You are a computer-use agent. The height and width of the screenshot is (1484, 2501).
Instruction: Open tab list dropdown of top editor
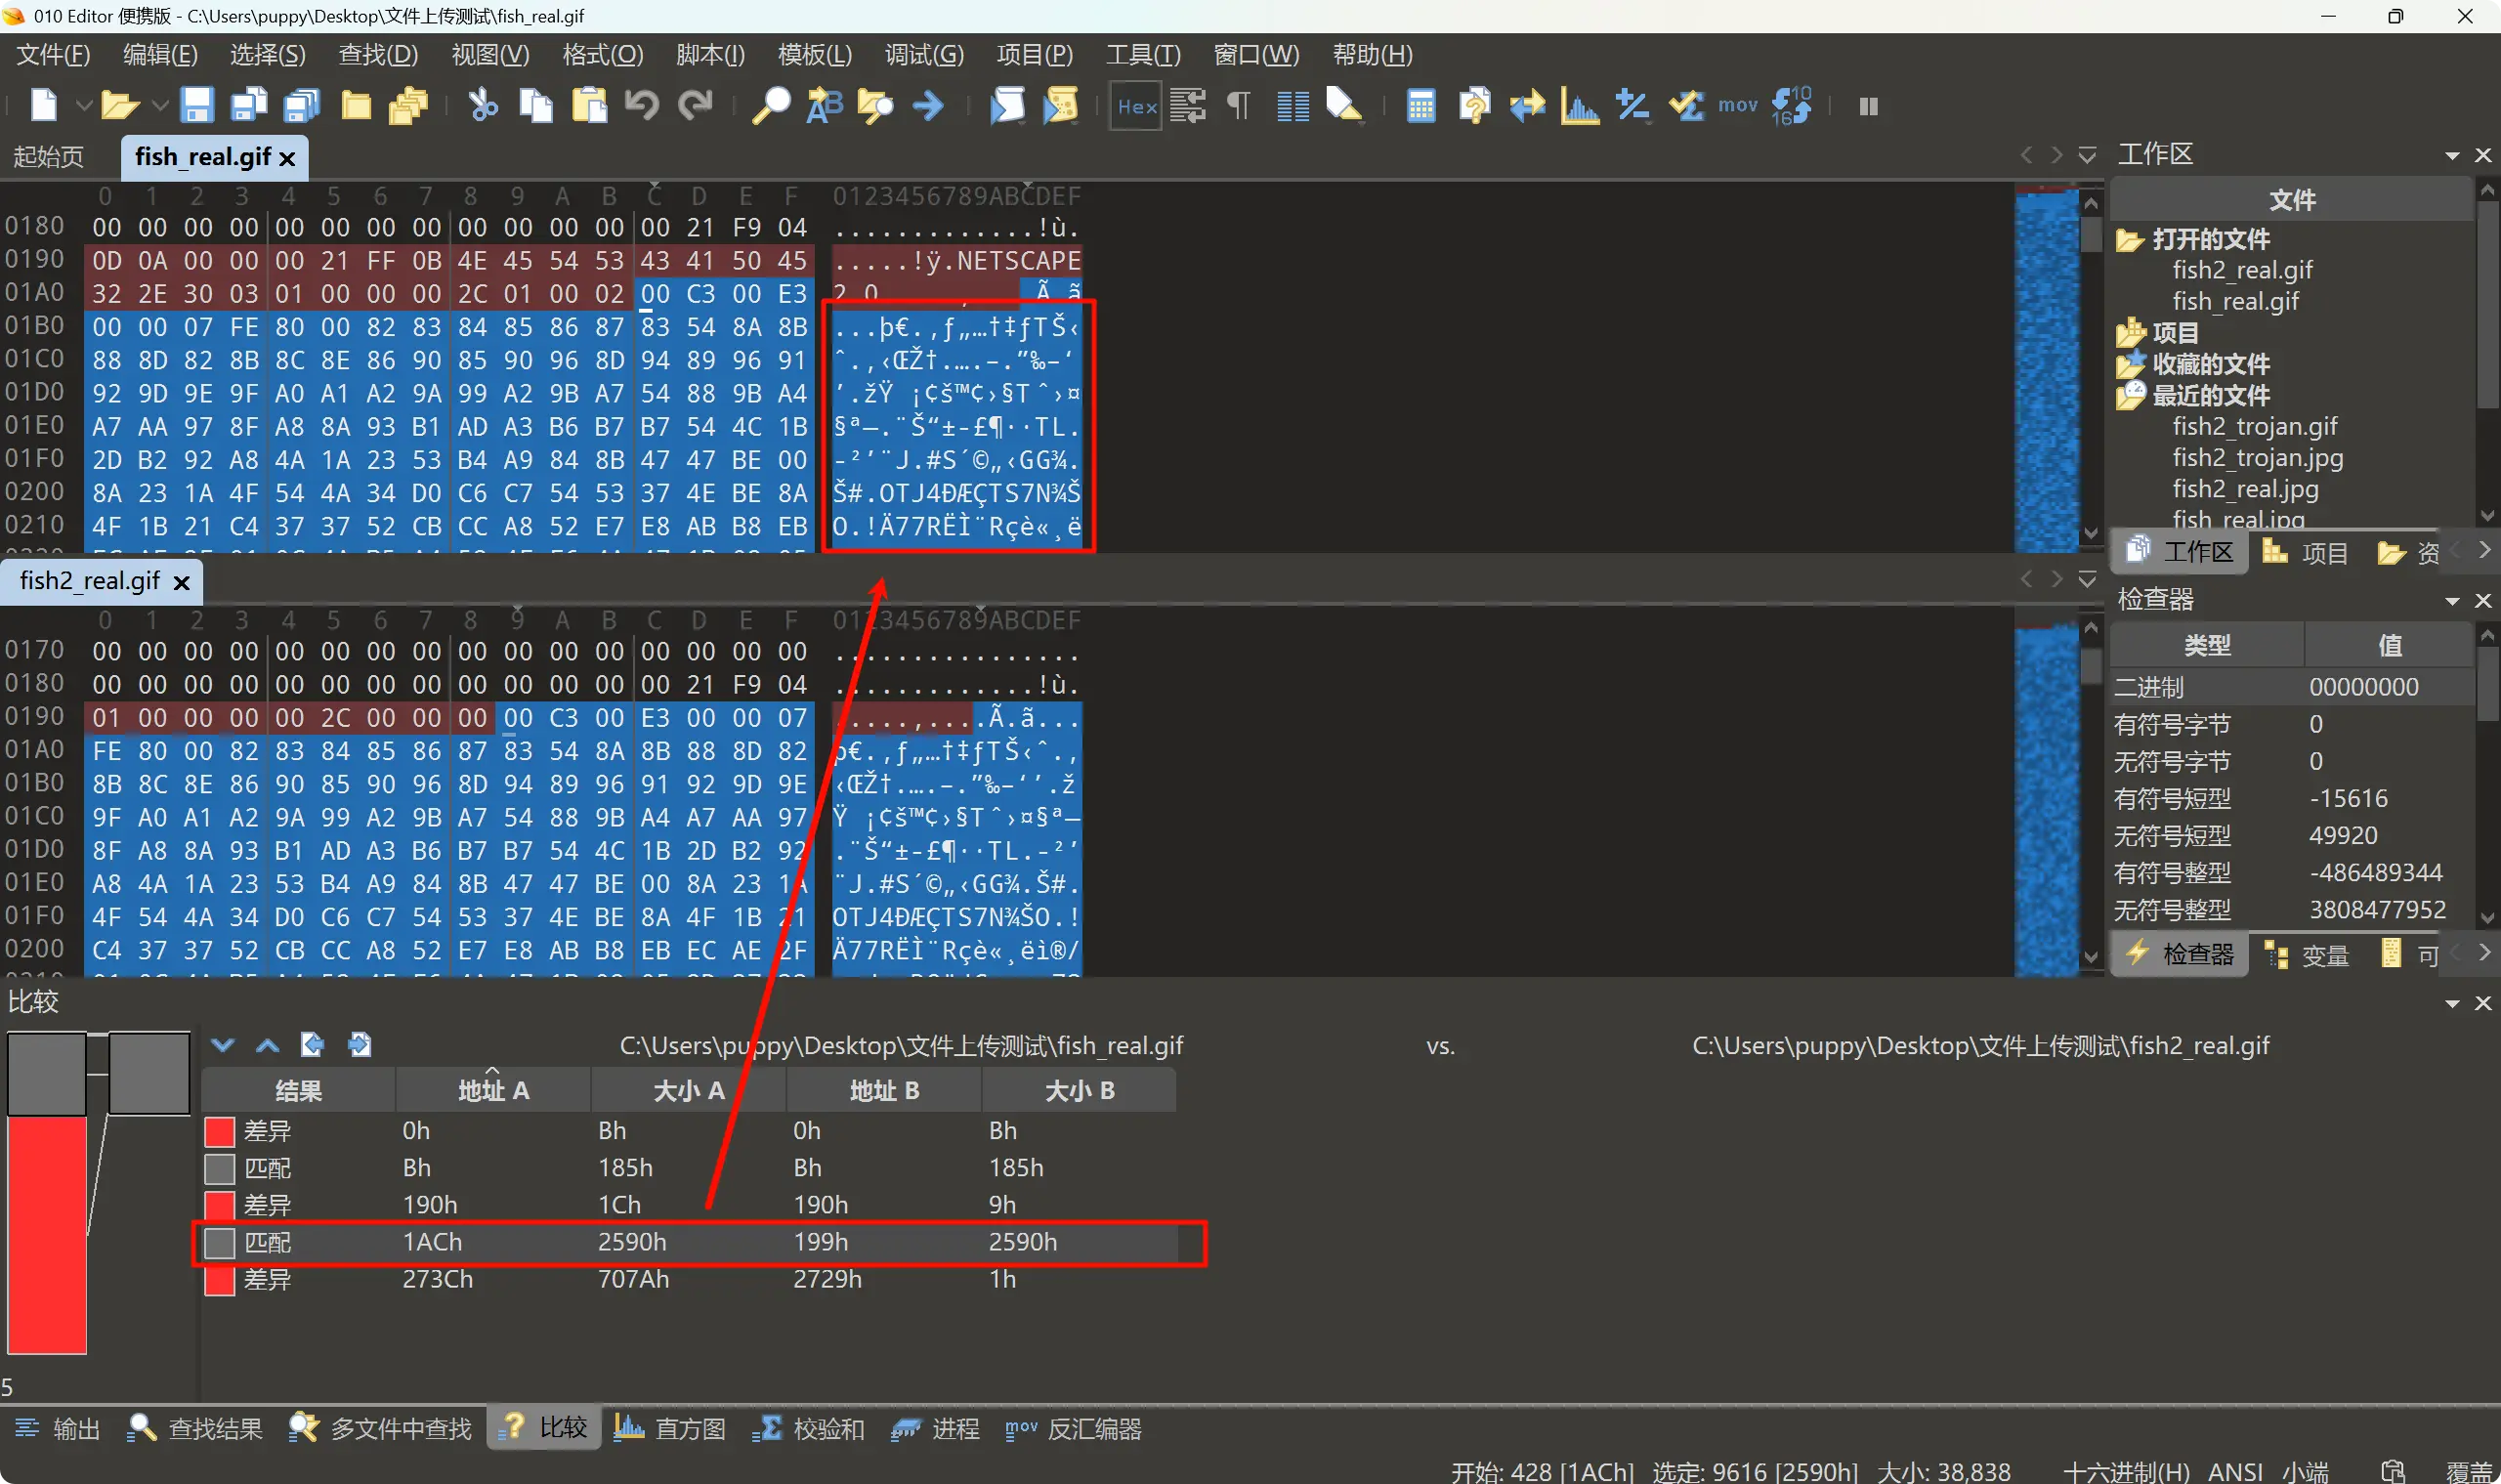[2087, 156]
